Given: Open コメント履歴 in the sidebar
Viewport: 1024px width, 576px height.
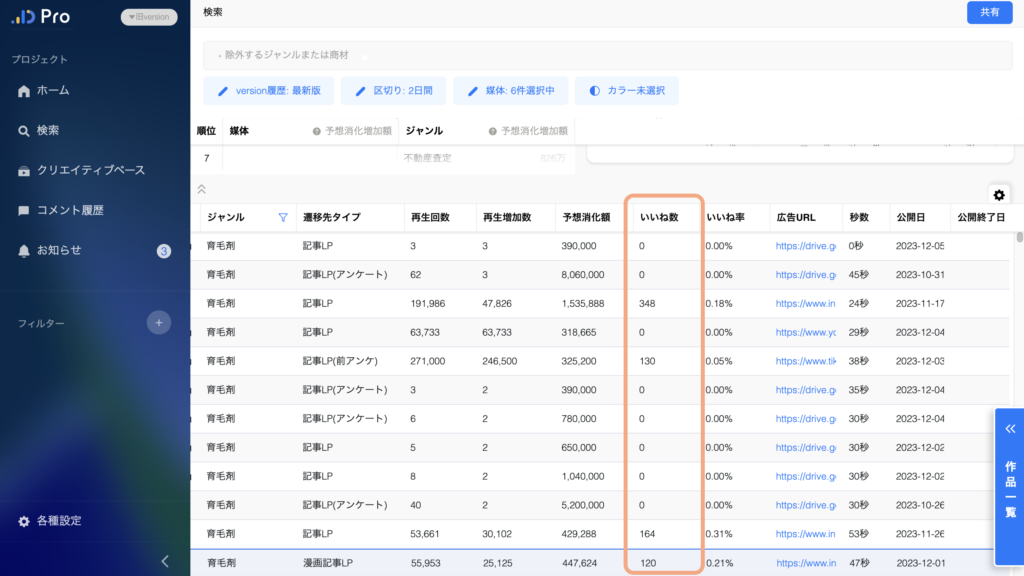Looking at the screenshot, I should pos(69,210).
